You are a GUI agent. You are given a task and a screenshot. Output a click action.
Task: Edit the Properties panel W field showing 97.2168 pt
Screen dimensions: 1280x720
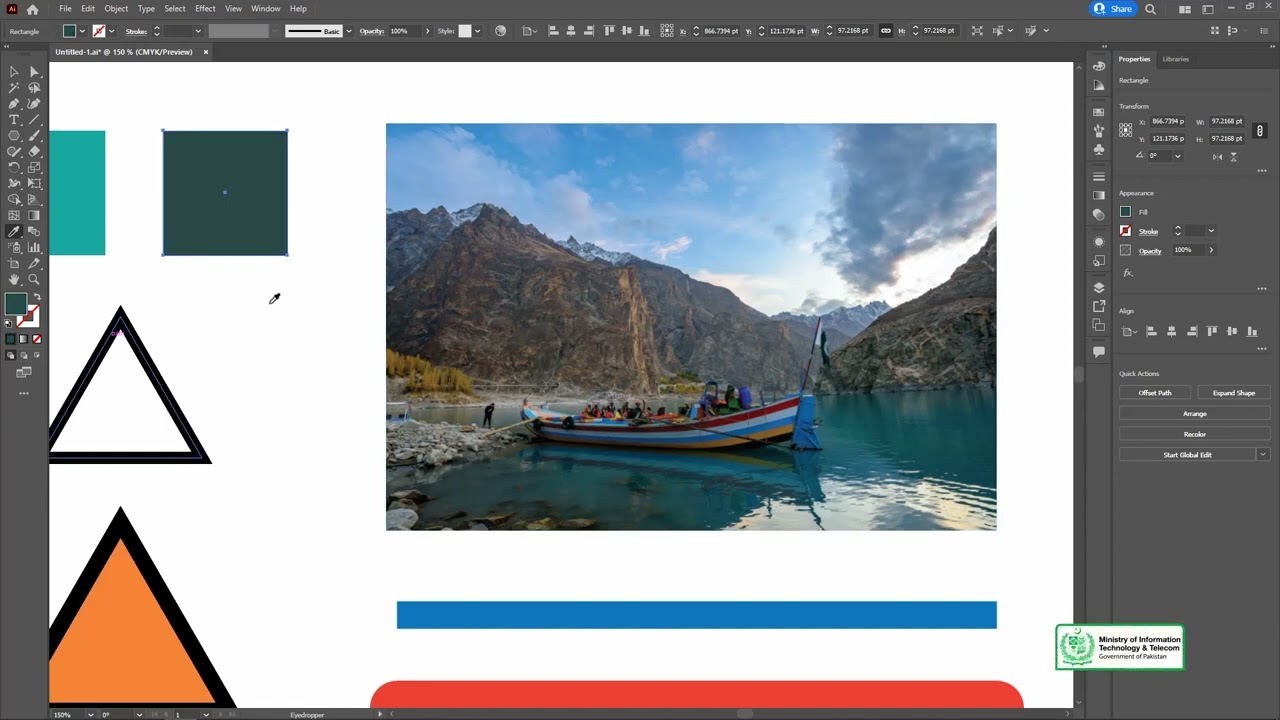pos(1227,121)
